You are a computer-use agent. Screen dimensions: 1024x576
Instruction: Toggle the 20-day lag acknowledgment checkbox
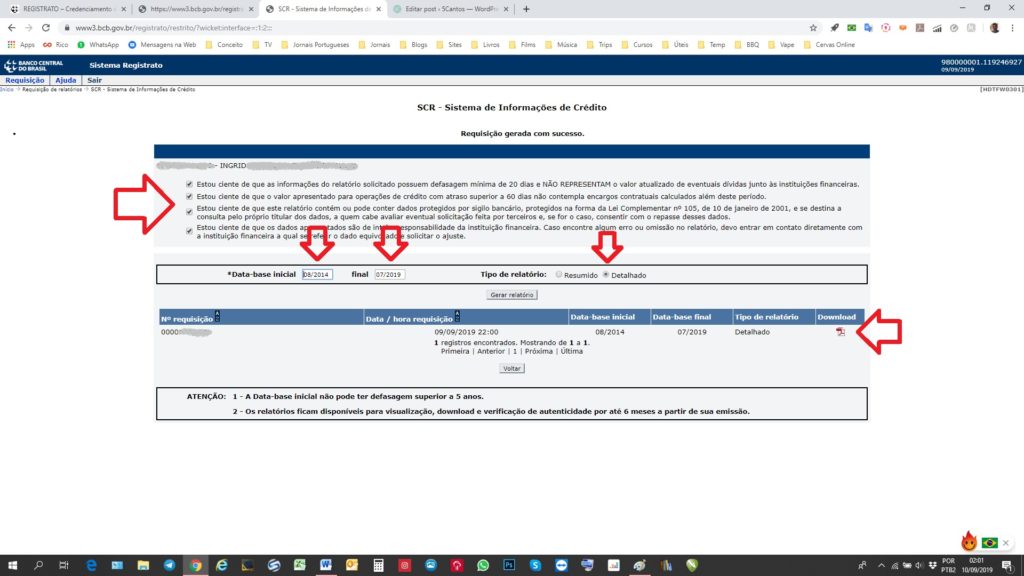pos(189,184)
